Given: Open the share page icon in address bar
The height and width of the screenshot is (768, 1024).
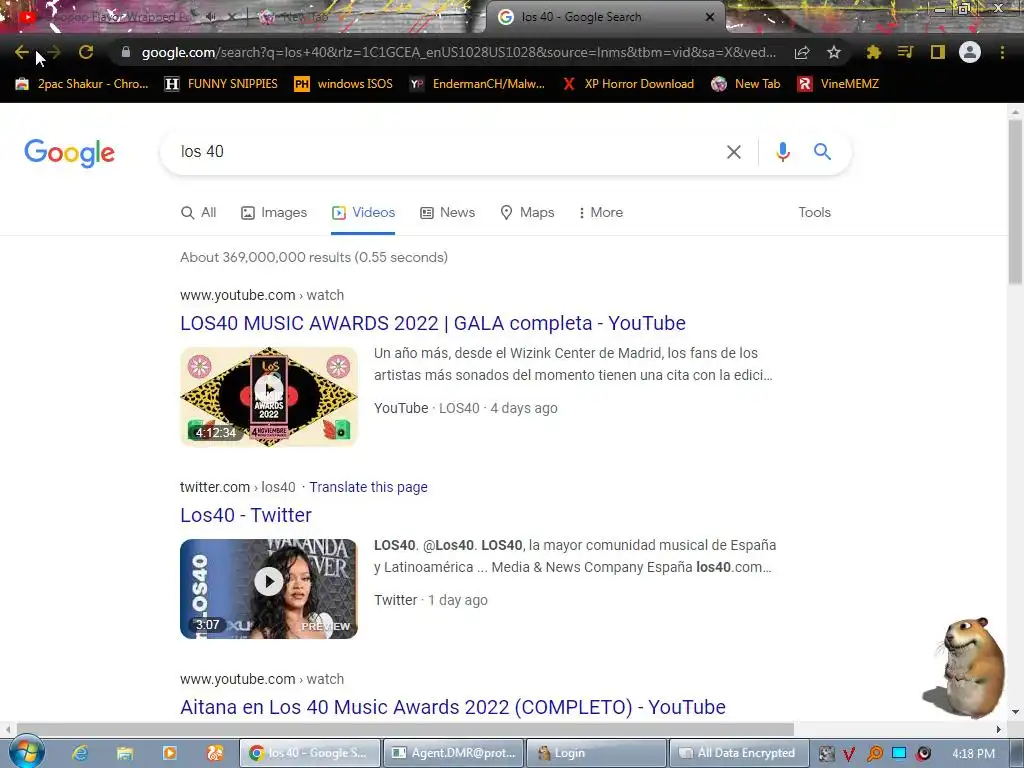Looking at the screenshot, I should point(802,53).
